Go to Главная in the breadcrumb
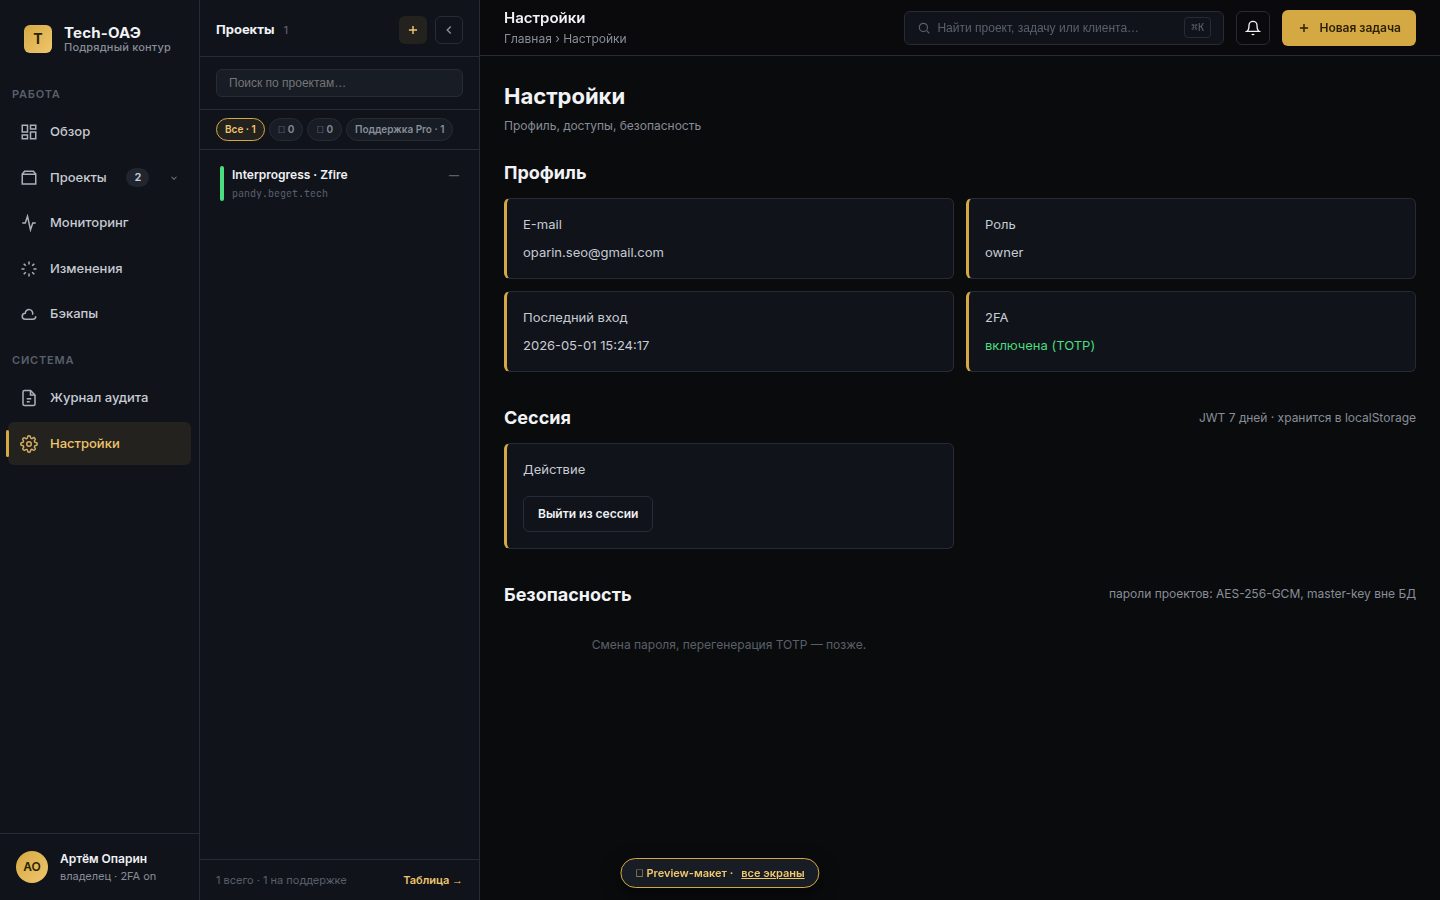Screen dimensions: 1440x900 click(x=528, y=39)
